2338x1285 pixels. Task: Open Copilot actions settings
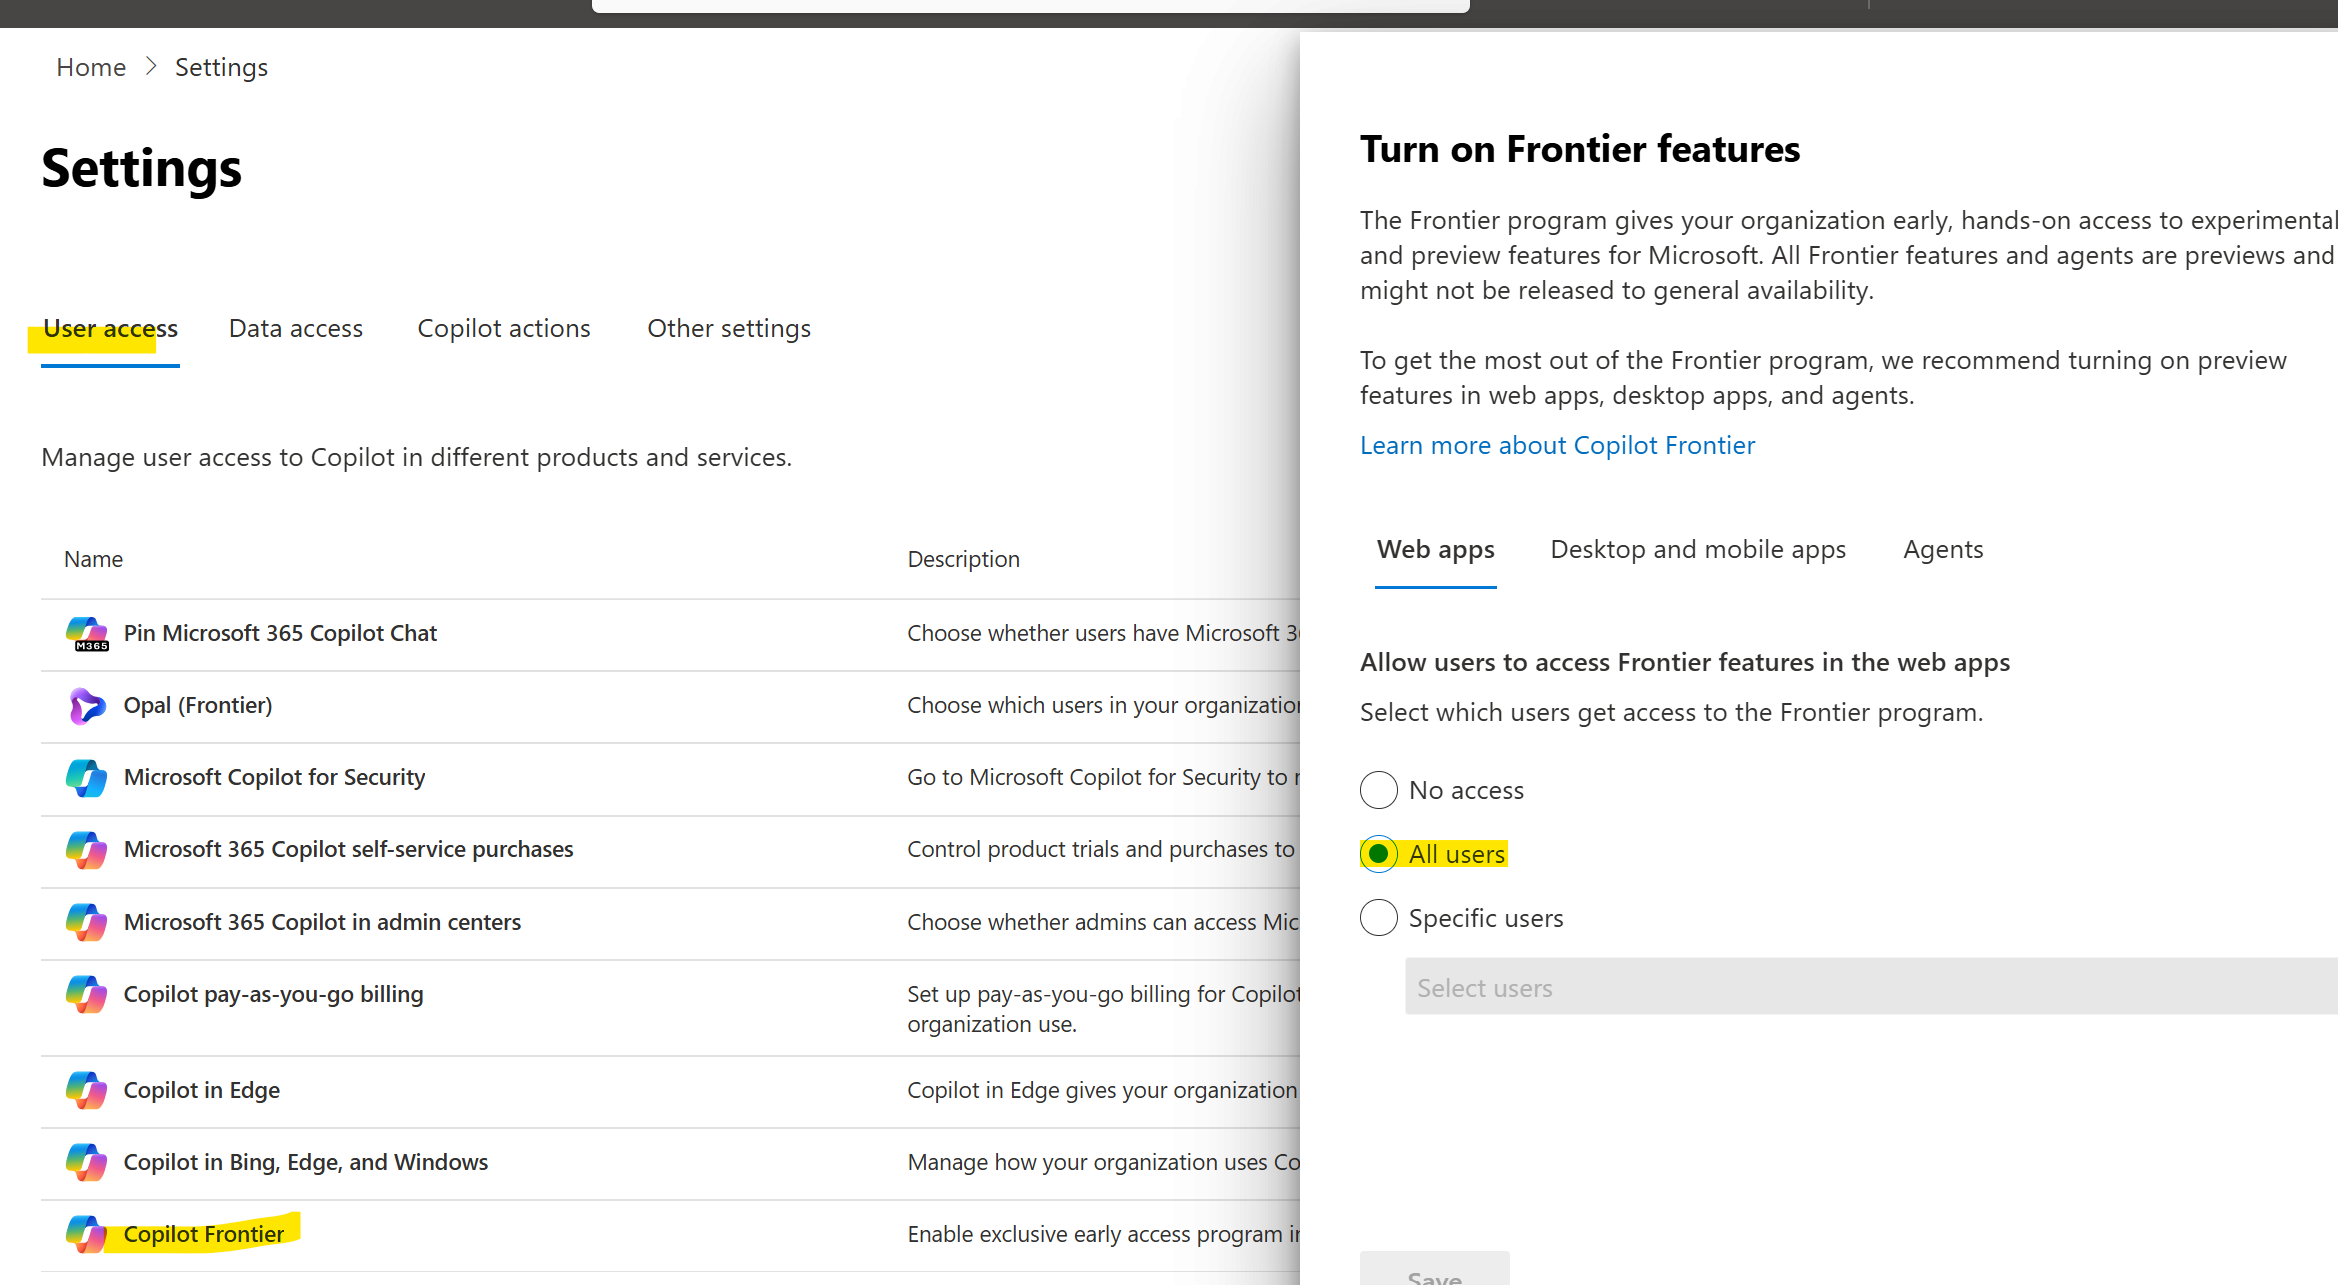pyautogui.click(x=503, y=328)
